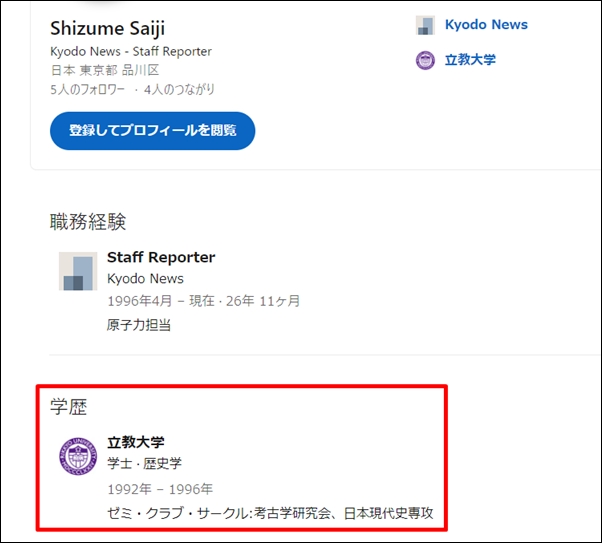Click the 5人のフォロワー follower count
The height and width of the screenshot is (543, 602).
(88, 89)
